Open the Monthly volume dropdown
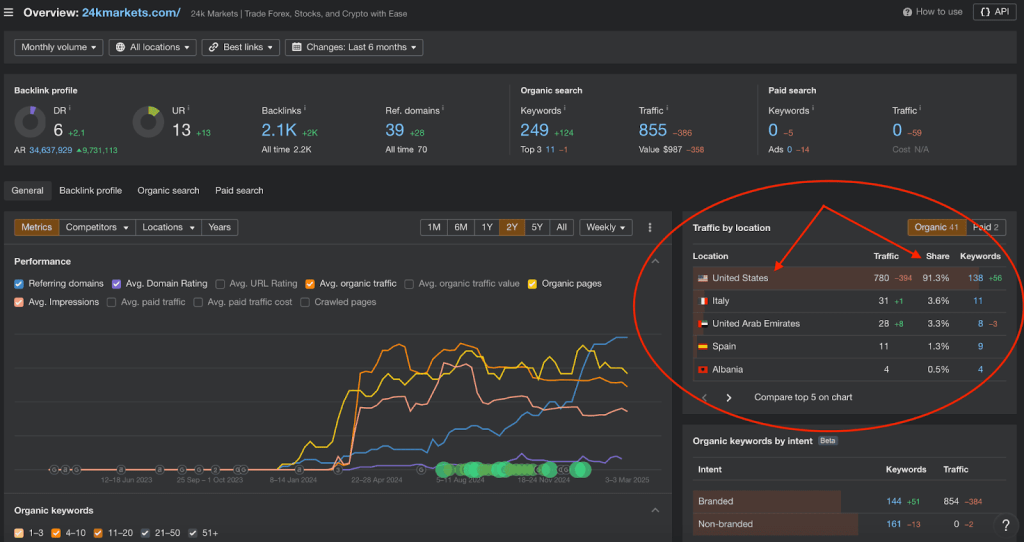1024x542 pixels. (x=59, y=47)
